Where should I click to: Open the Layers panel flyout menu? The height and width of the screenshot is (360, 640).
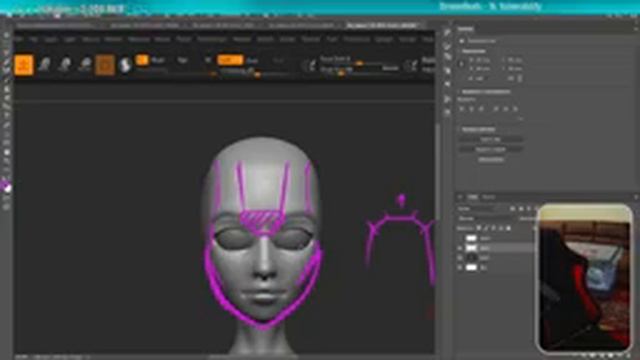tap(636, 197)
